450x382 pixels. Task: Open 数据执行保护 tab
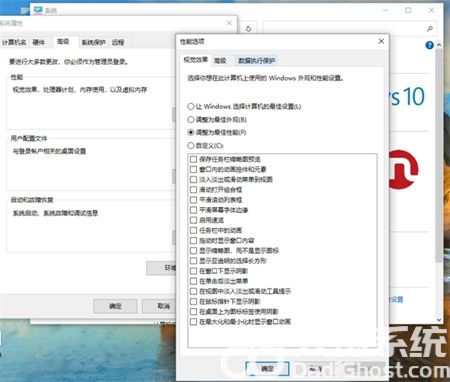[x=256, y=60]
